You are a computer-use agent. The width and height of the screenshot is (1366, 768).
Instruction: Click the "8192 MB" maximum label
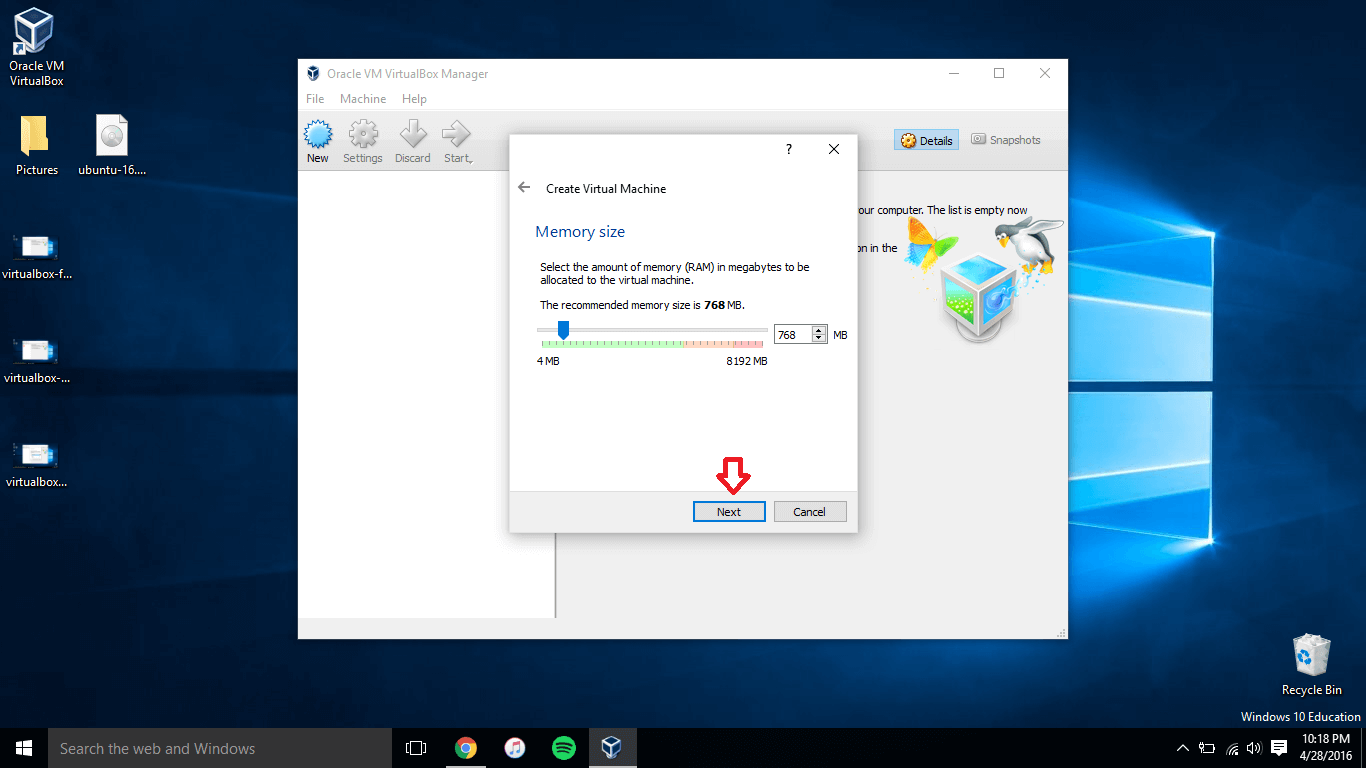click(747, 361)
